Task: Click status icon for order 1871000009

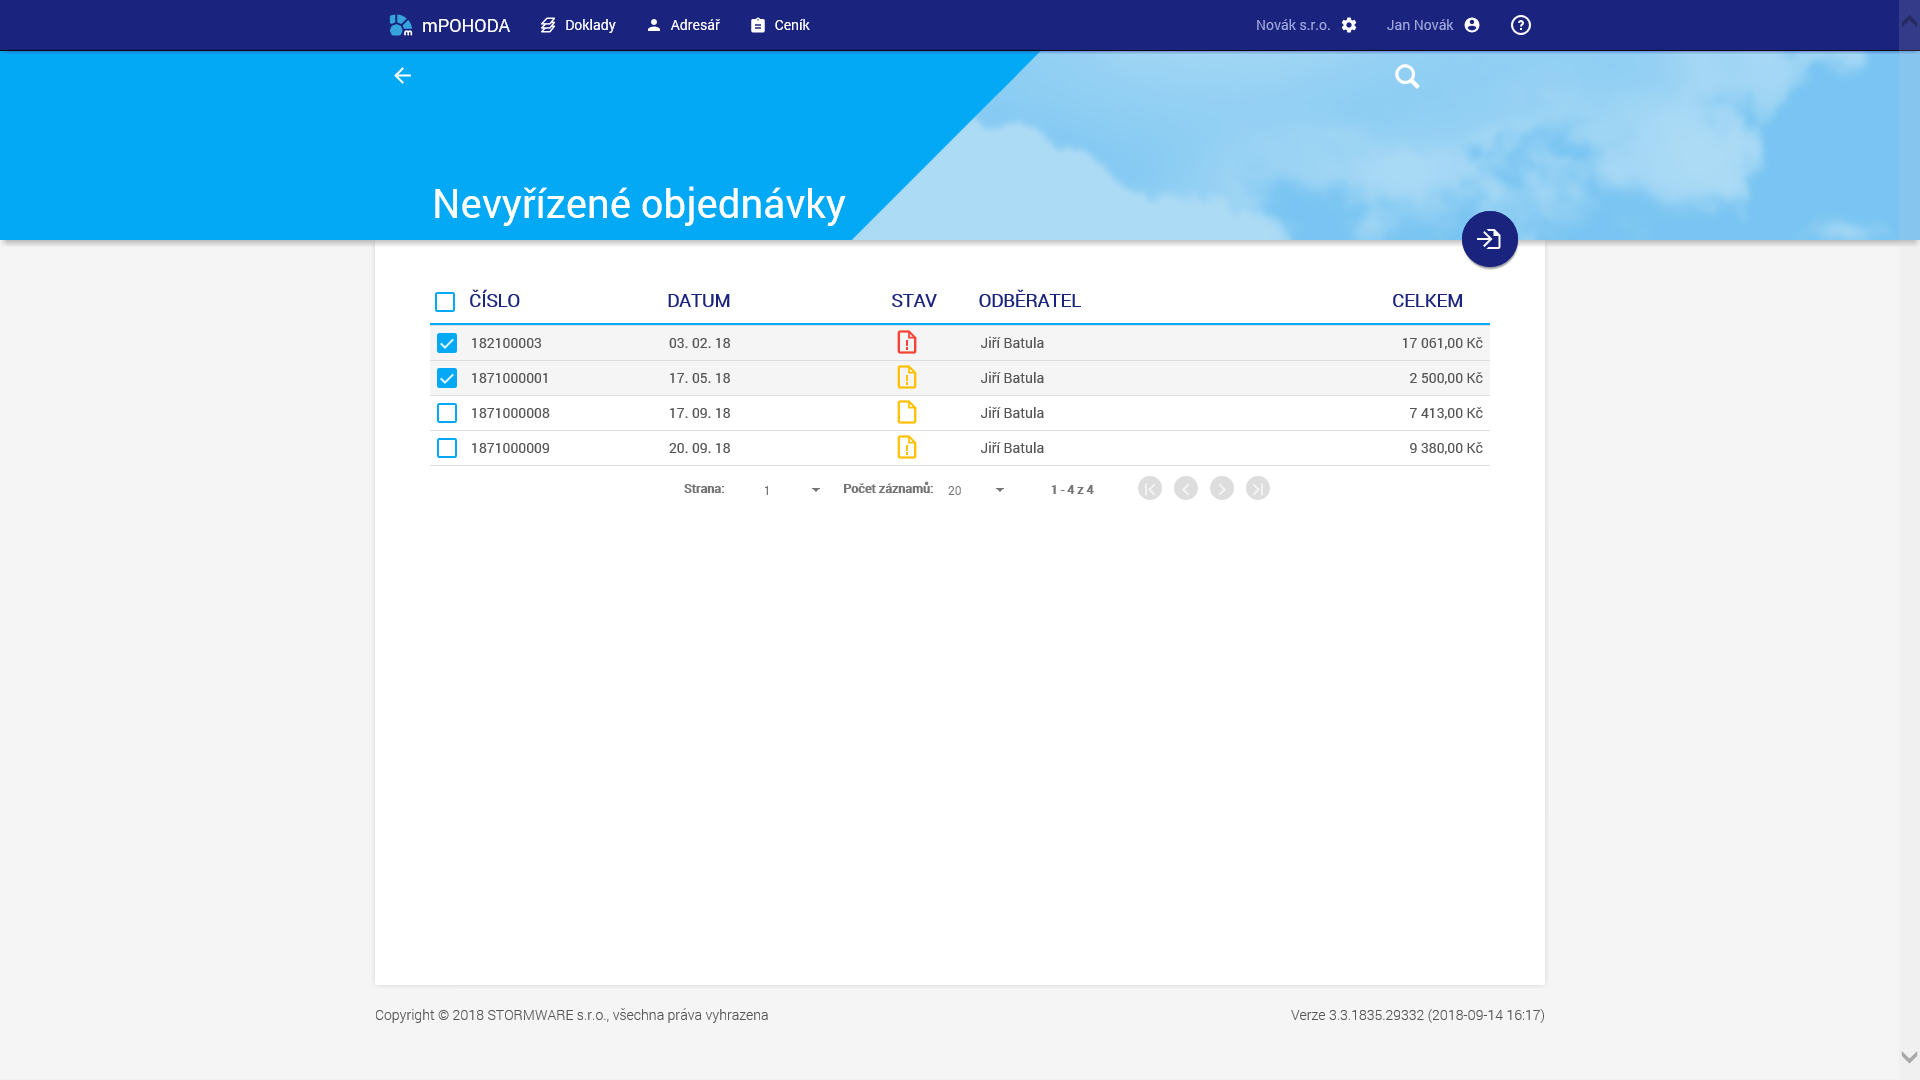Action: (907, 447)
